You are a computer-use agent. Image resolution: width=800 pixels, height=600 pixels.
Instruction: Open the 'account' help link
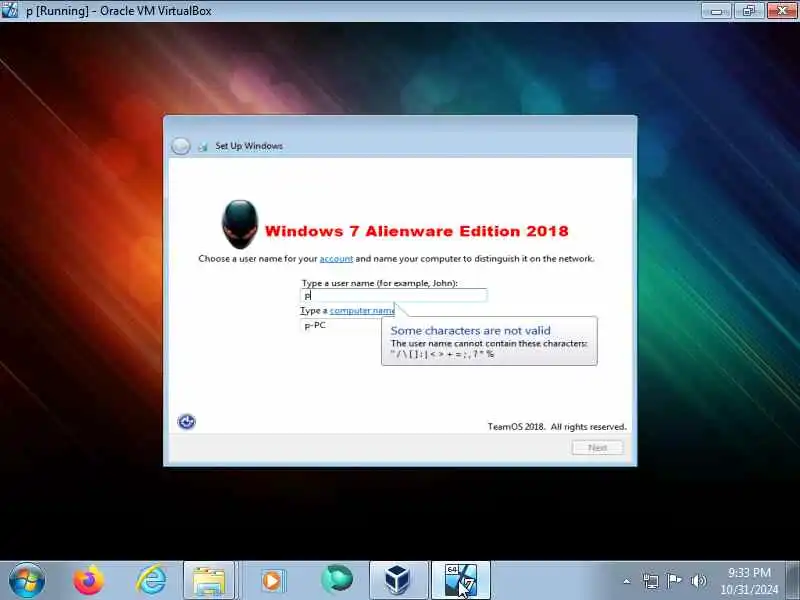tap(336, 259)
